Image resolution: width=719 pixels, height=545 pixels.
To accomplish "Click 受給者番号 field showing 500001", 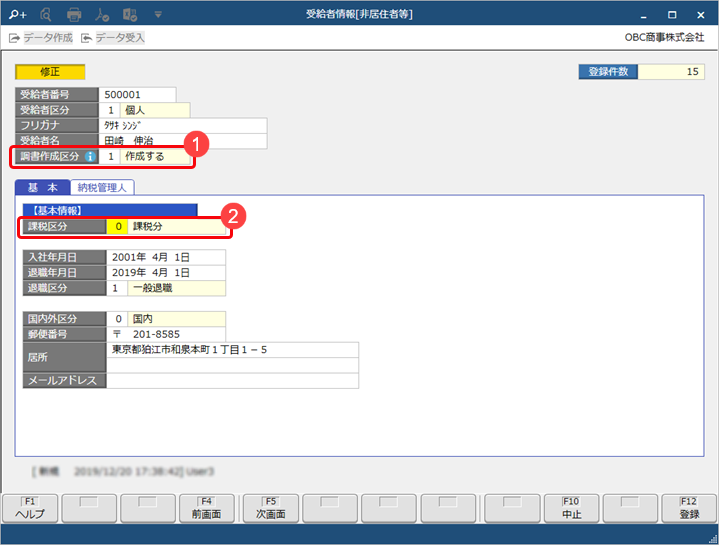I will (x=137, y=94).
